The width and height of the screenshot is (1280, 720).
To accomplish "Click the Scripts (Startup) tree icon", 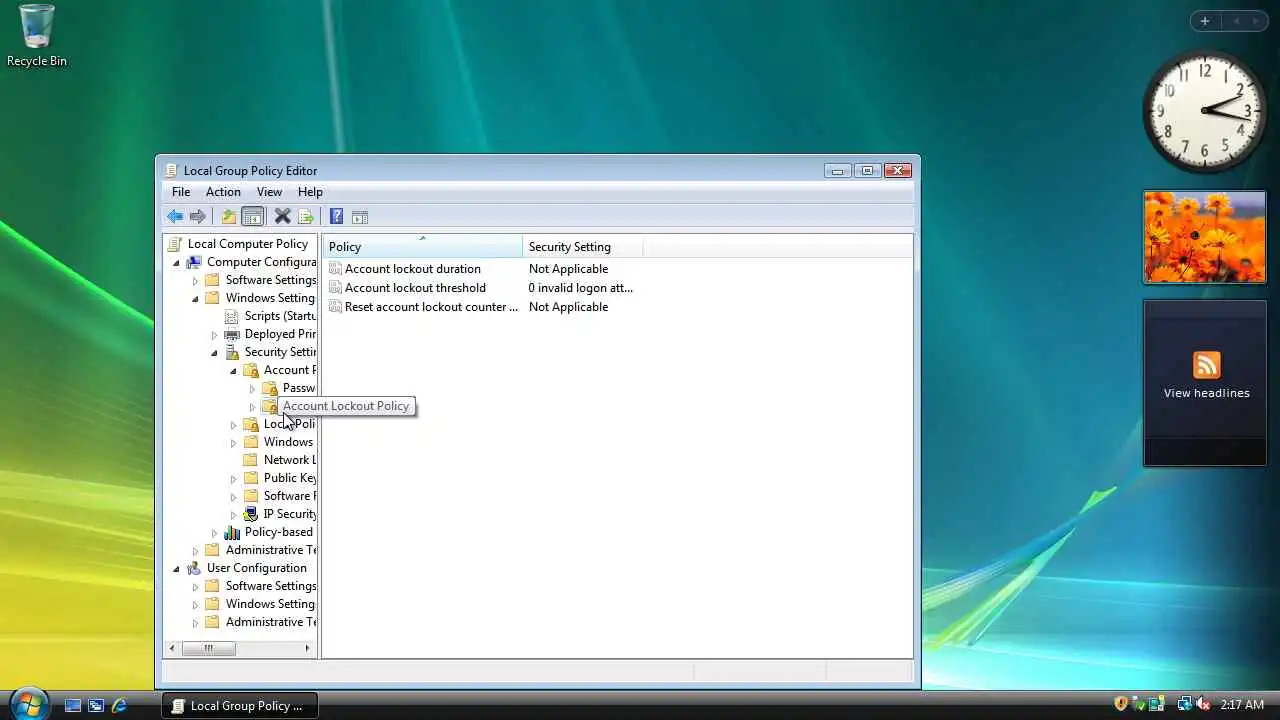I will pyautogui.click(x=232, y=316).
